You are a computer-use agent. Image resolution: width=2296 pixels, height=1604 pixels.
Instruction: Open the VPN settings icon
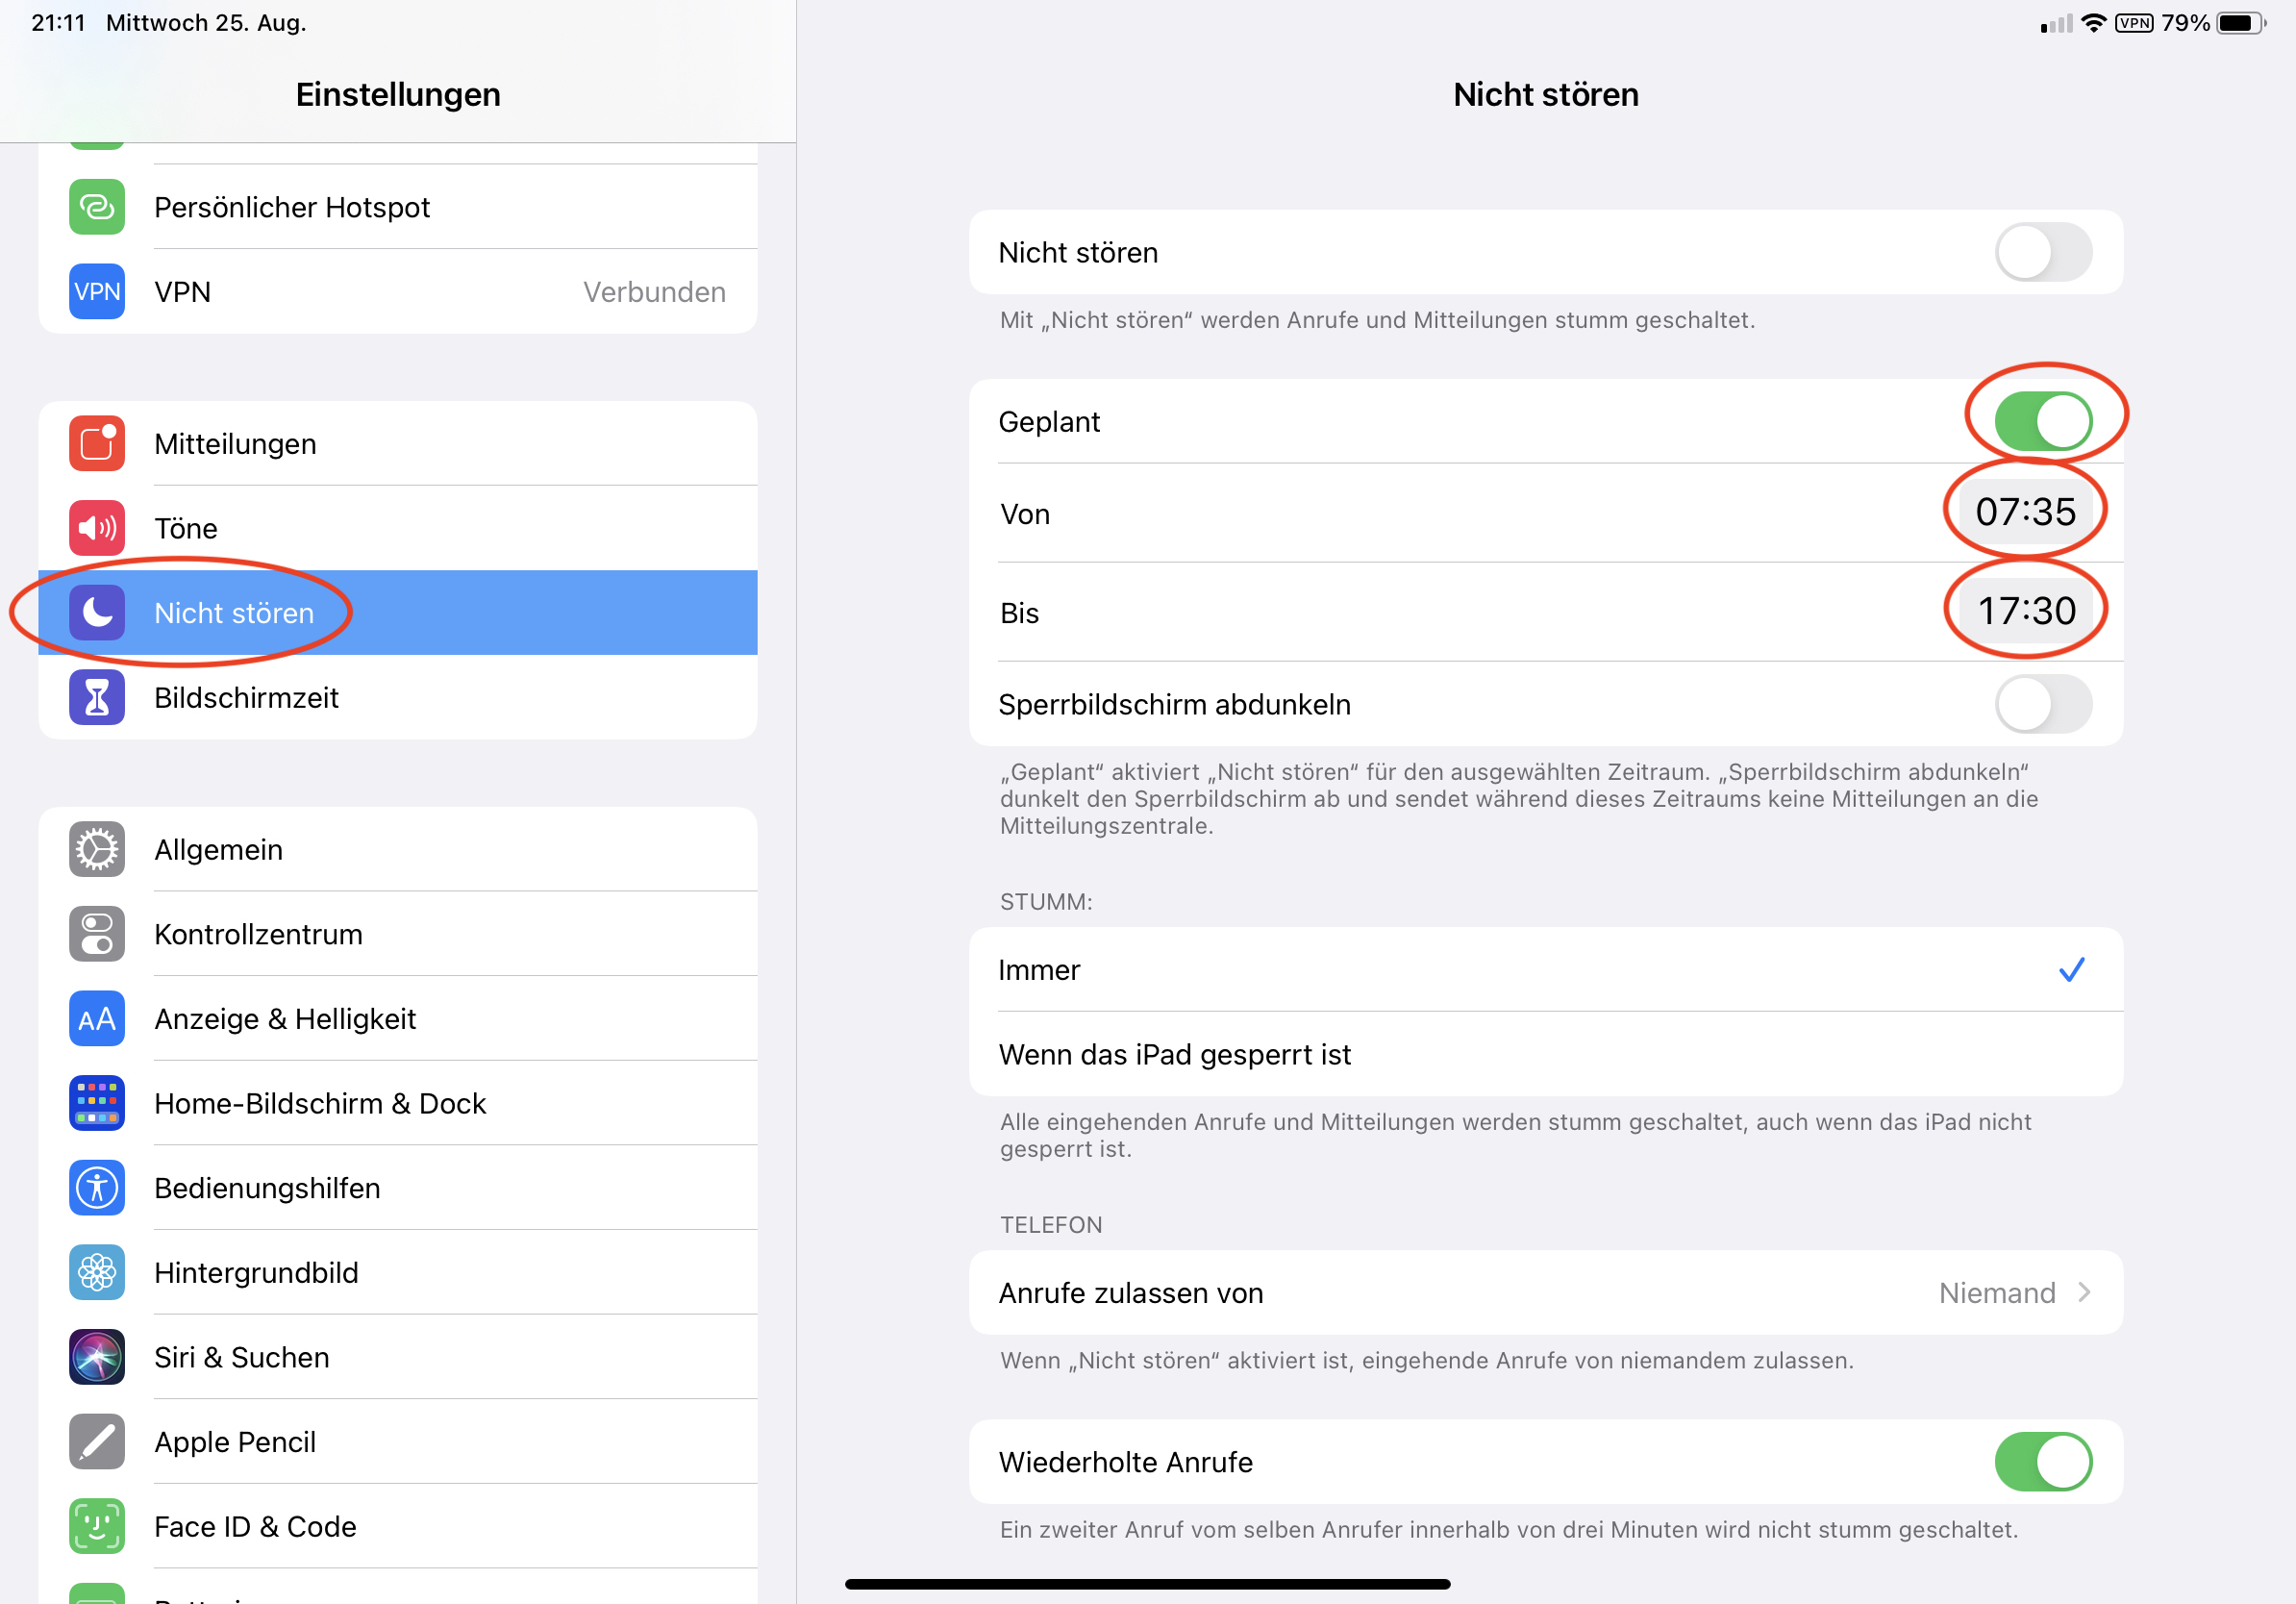(x=97, y=292)
